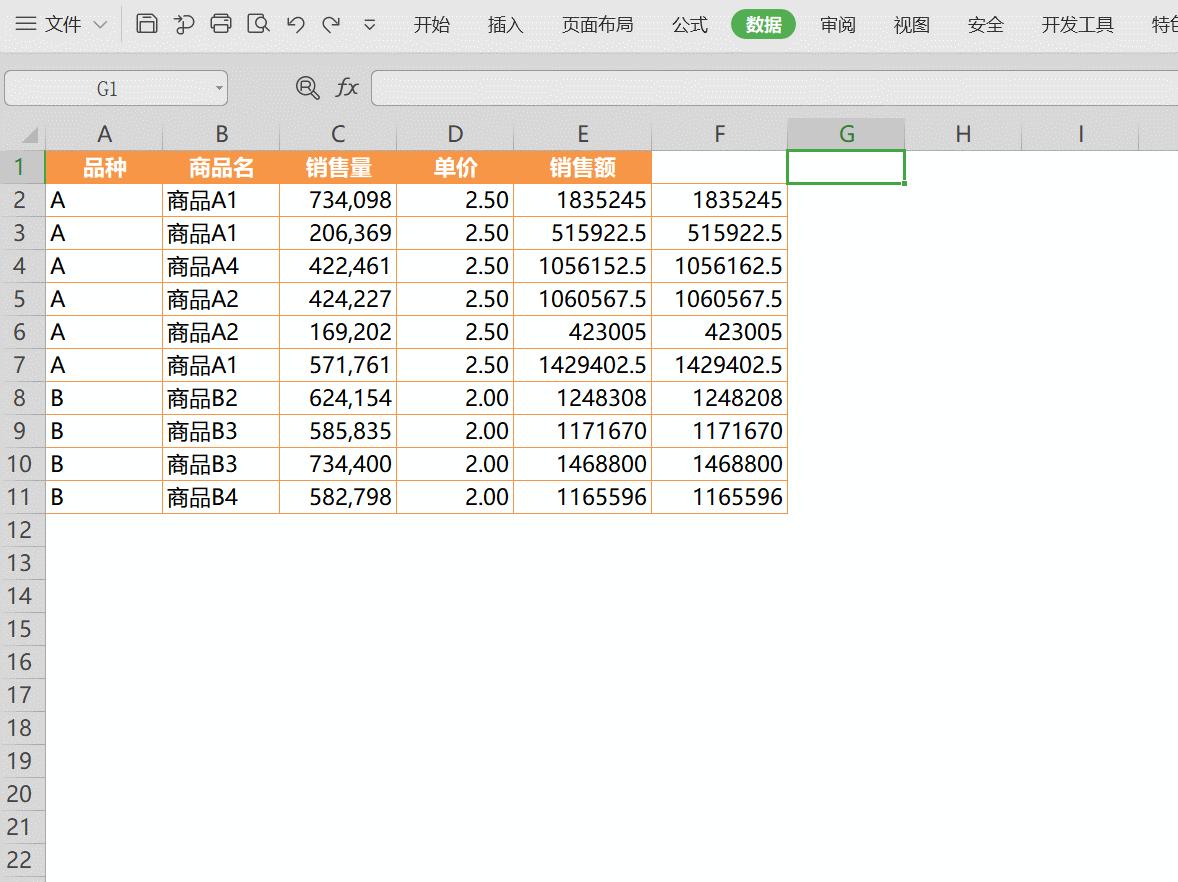Select column E header

(x=583, y=134)
